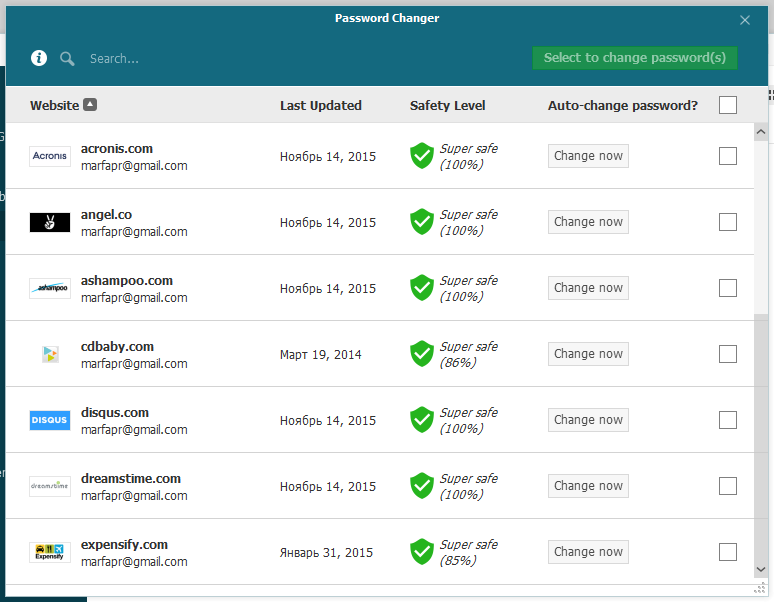Select the angel.co site name
Image resolution: width=774 pixels, height=602 pixels.
pyautogui.click(x=106, y=215)
